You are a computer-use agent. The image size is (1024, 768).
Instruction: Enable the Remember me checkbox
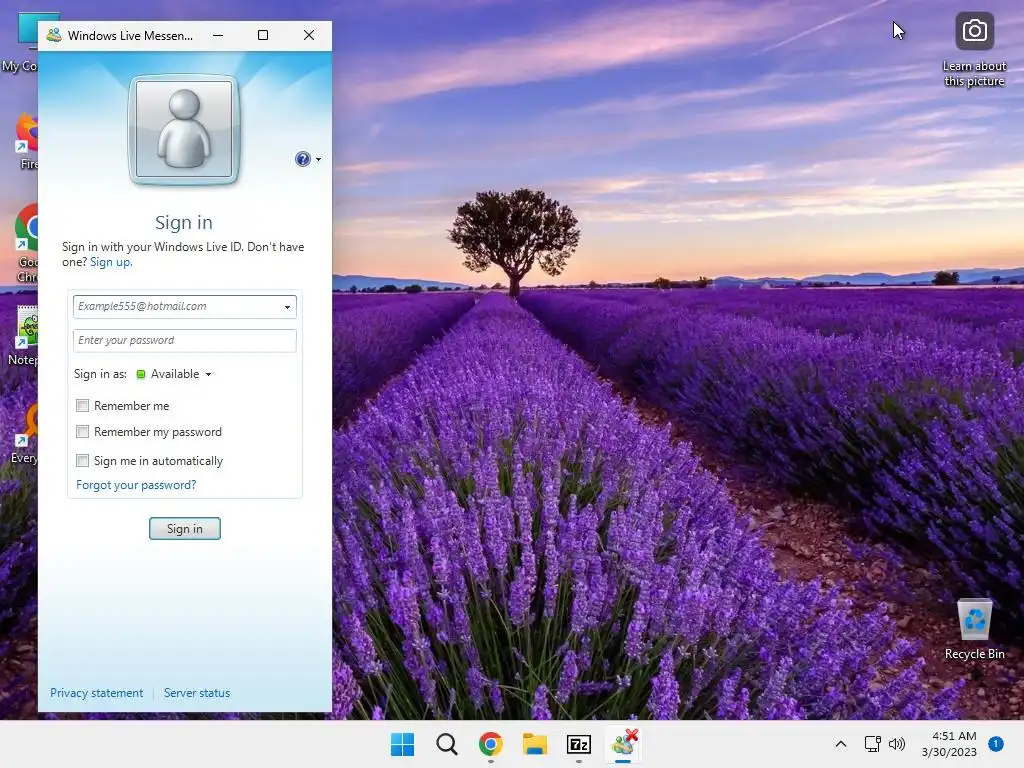pos(82,406)
